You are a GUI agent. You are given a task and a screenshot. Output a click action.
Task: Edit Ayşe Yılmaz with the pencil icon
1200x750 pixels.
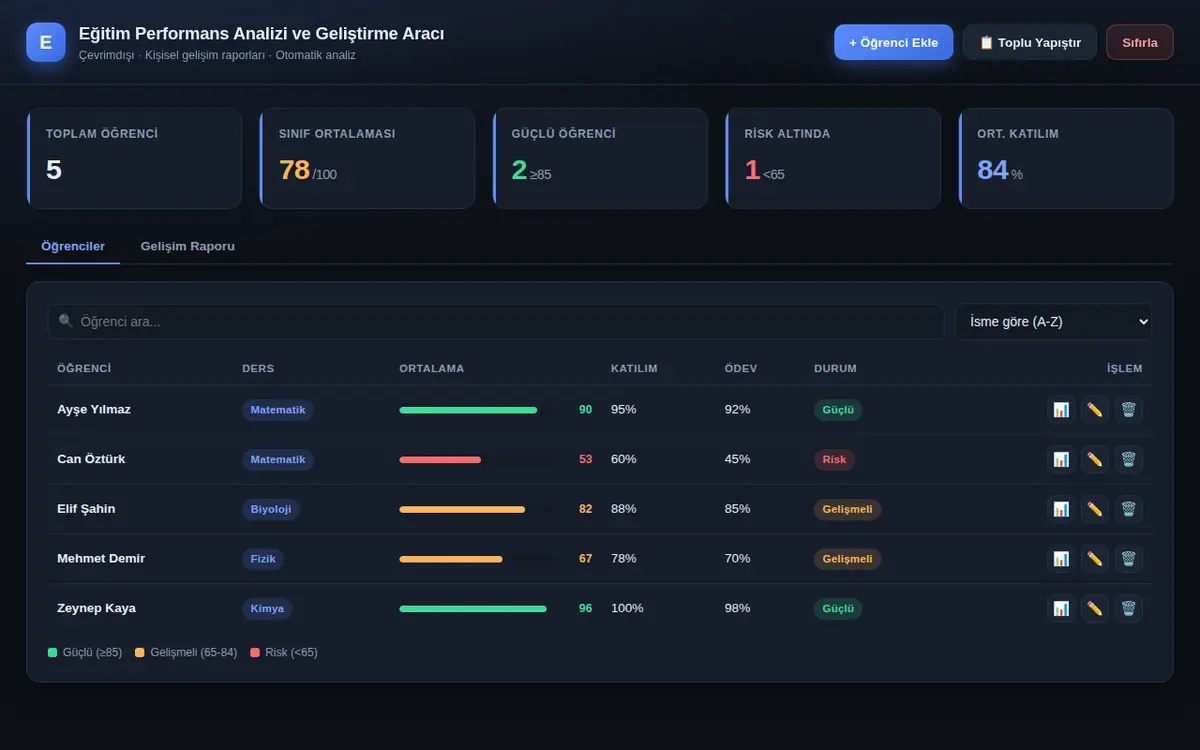(x=1095, y=409)
